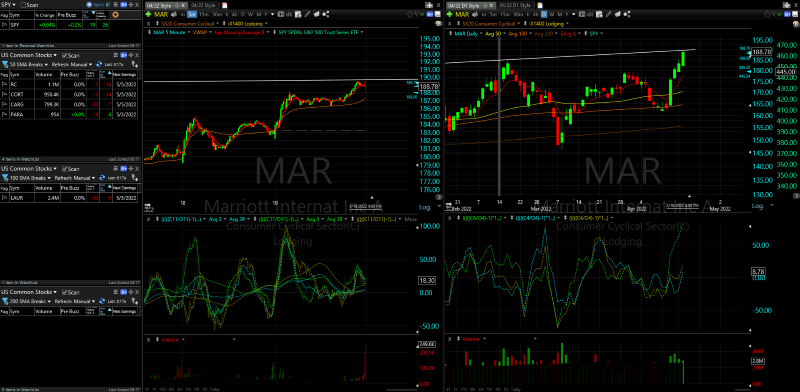This screenshot has width=800, height=392.
Task: Open the 50 SMA Breaks scan dropdown
Action: tap(29, 64)
